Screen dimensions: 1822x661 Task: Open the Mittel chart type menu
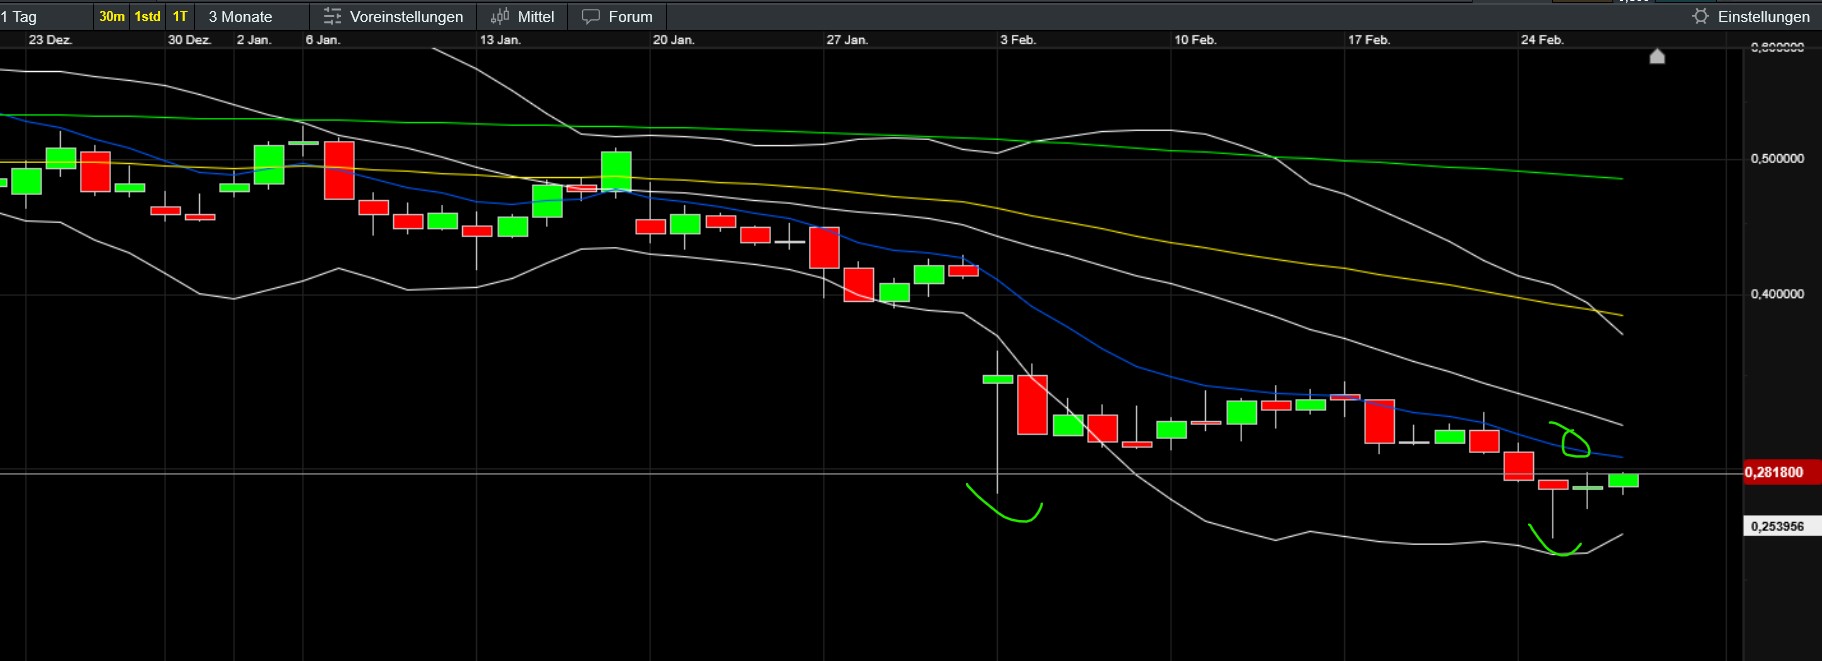(522, 17)
